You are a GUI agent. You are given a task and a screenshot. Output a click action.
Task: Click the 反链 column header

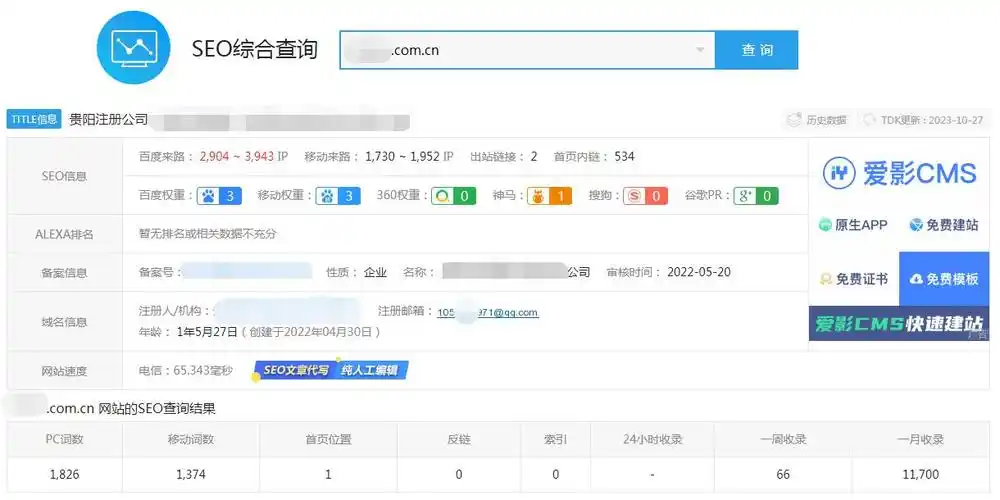click(x=459, y=439)
